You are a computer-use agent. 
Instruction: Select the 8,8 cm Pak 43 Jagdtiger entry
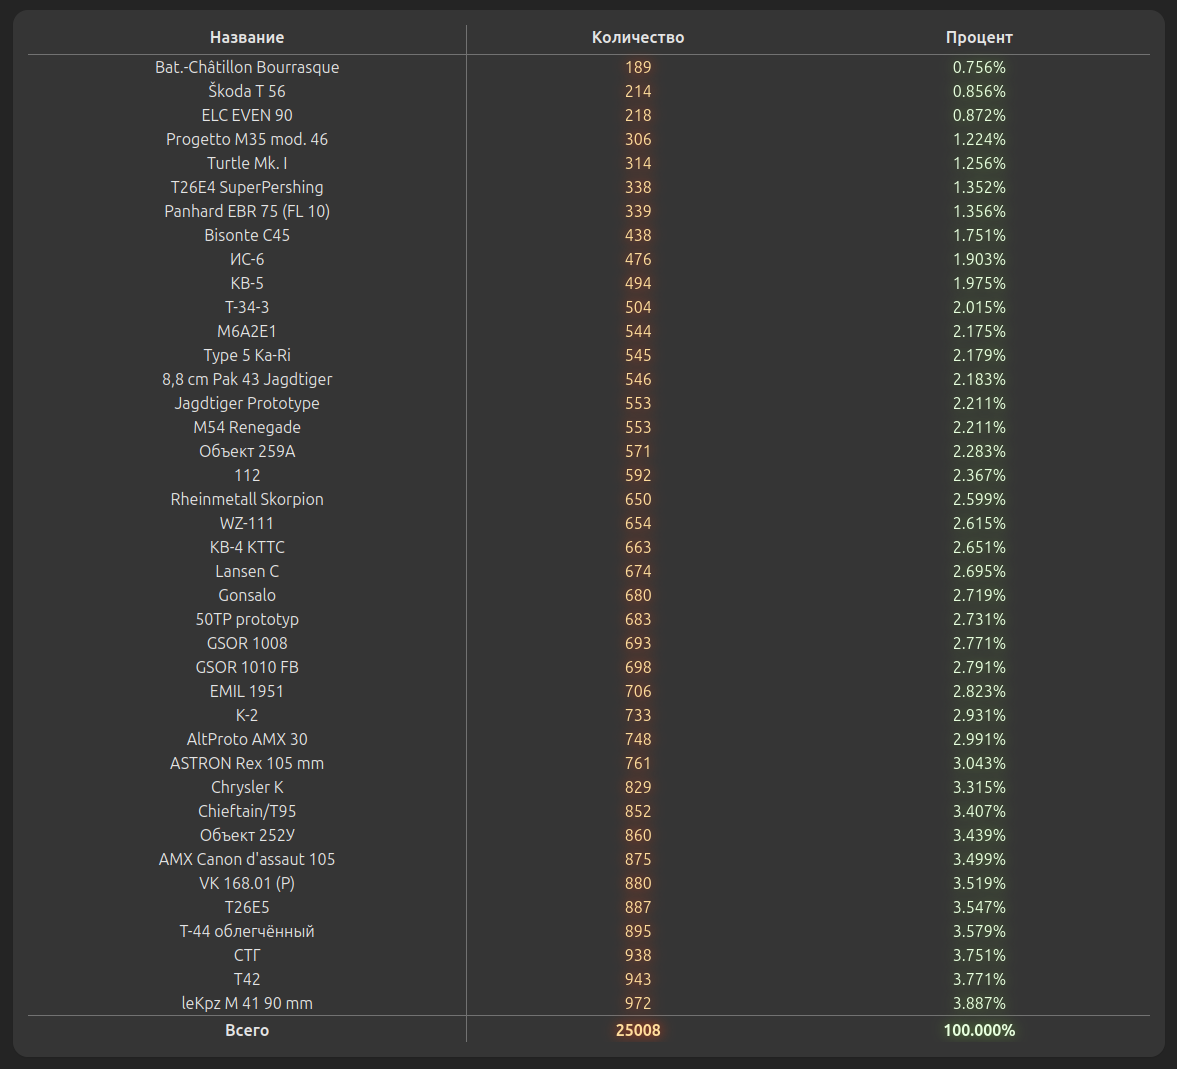(247, 379)
